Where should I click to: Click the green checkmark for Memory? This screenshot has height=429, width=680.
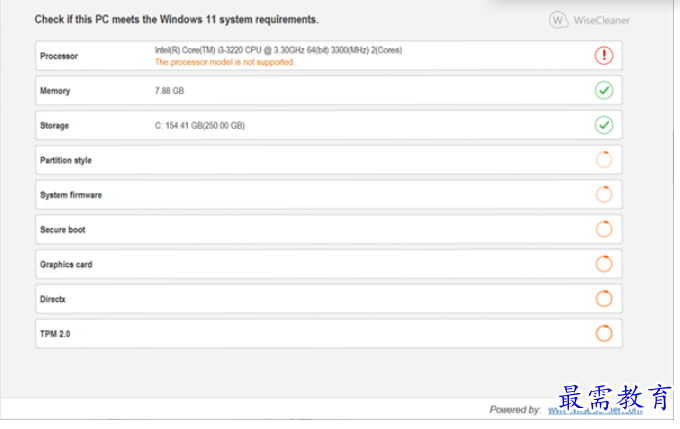604,90
